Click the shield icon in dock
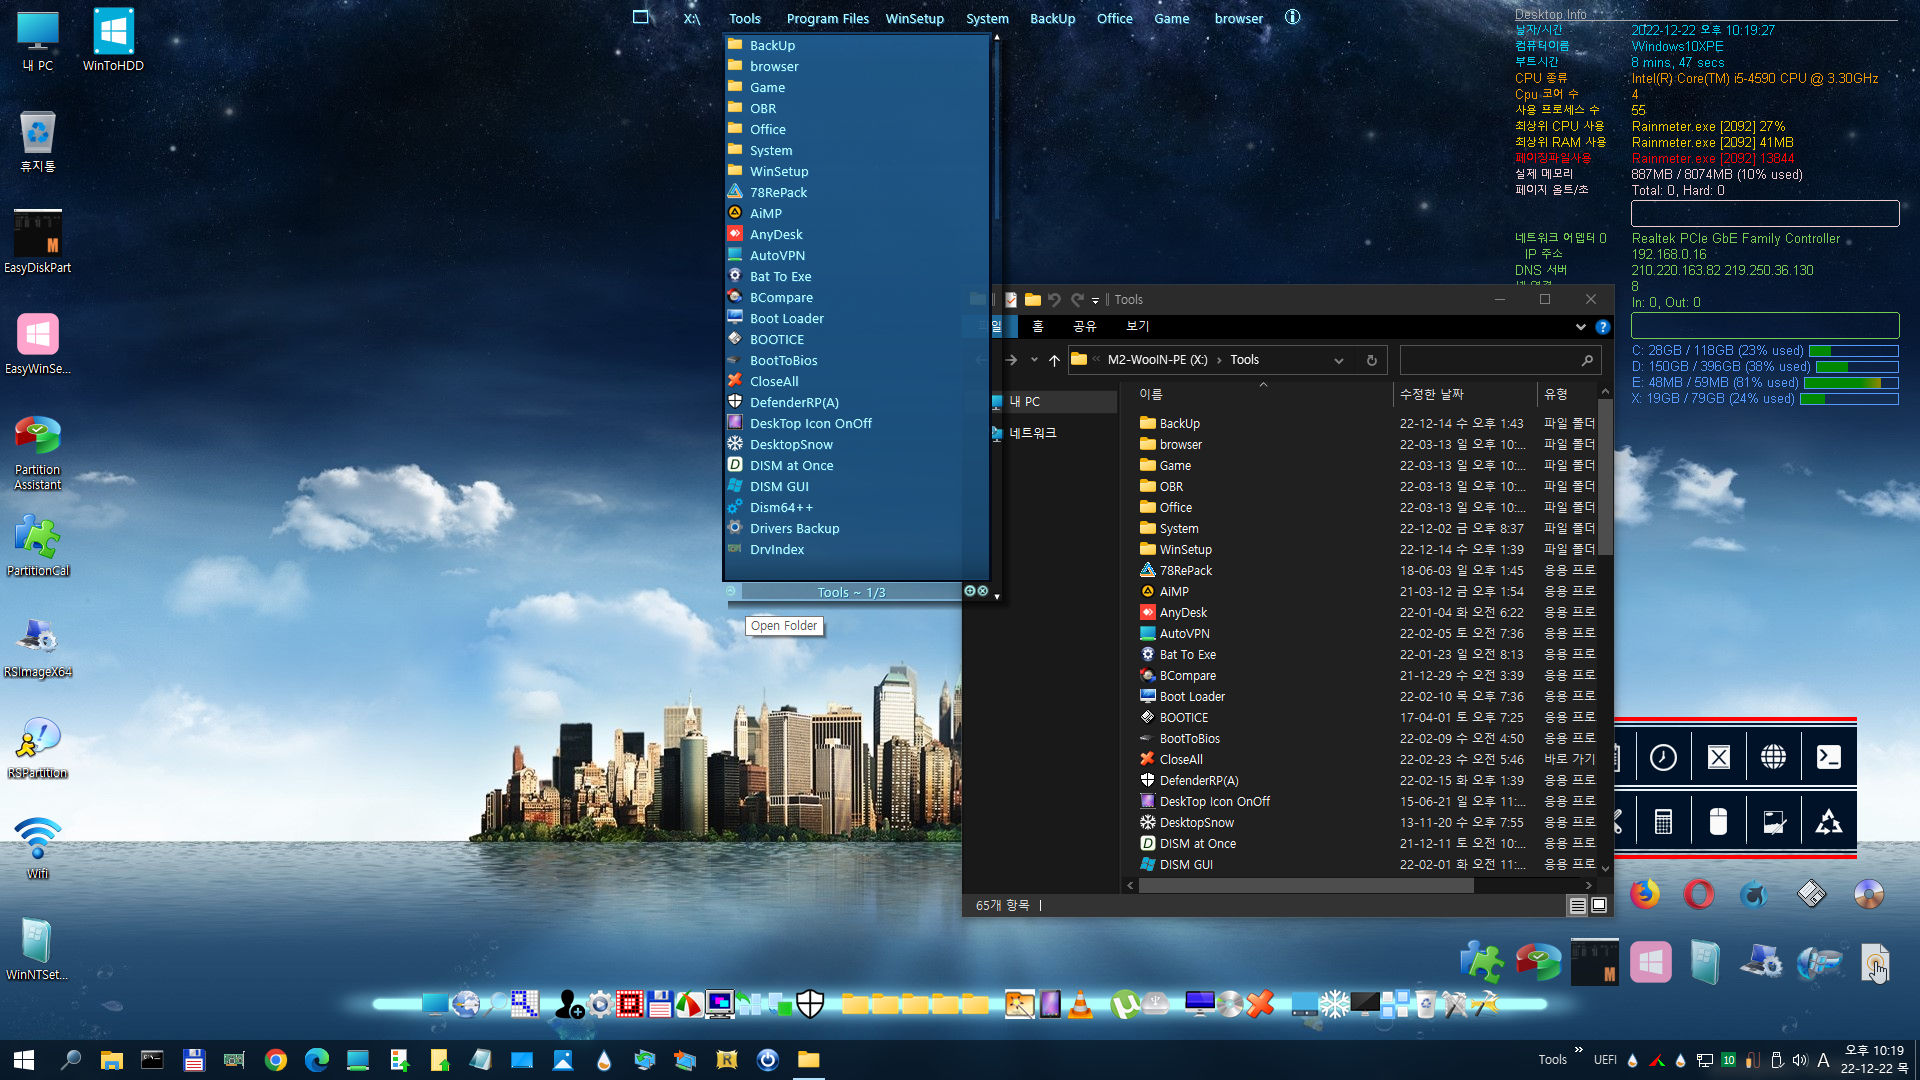 (810, 1004)
